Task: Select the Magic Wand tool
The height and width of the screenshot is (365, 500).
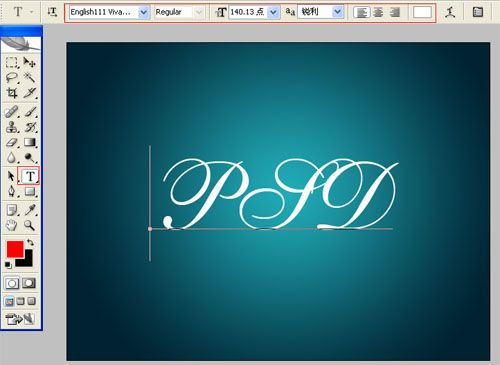Action: (x=30, y=78)
